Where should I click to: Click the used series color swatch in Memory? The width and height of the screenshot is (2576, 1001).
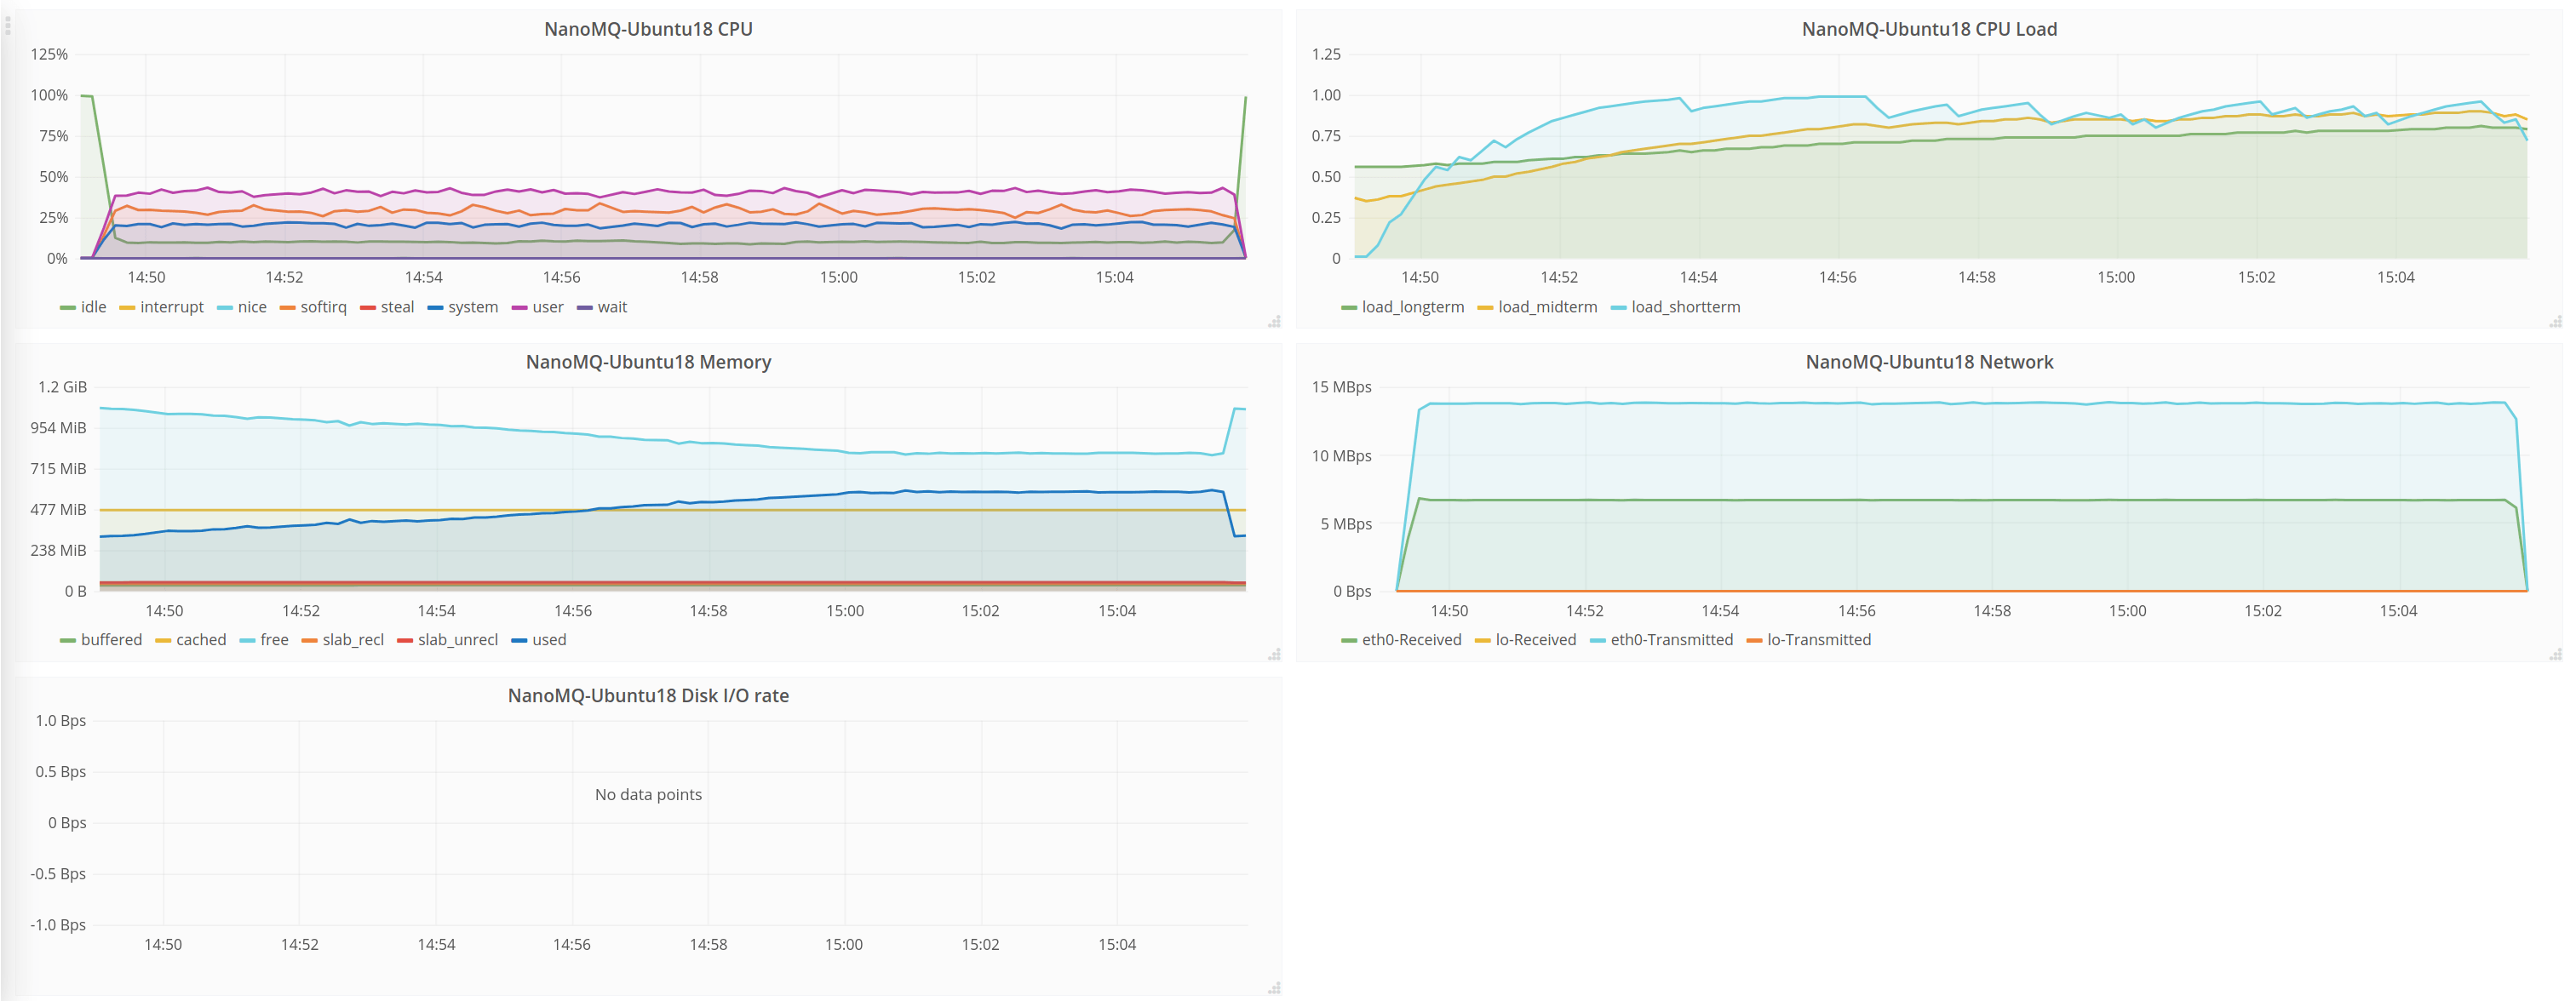(x=519, y=641)
